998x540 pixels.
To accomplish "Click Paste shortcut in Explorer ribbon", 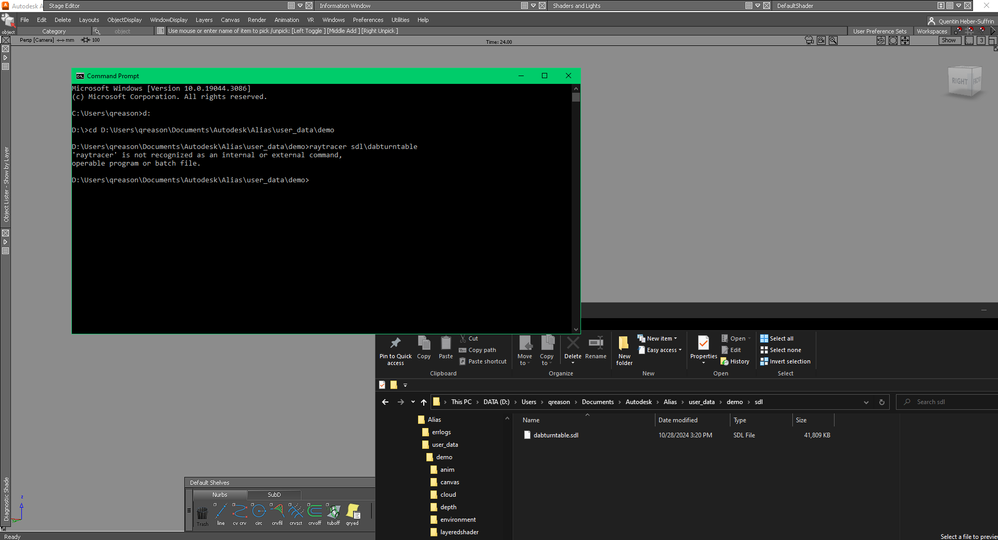I will click(x=482, y=361).
